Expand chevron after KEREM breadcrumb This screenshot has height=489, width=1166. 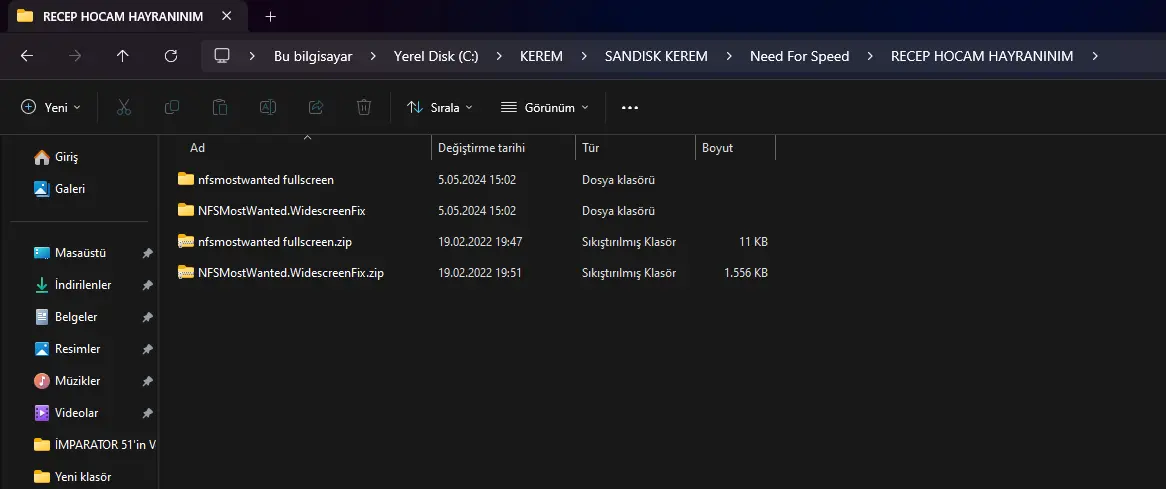(x=584, y=56)
